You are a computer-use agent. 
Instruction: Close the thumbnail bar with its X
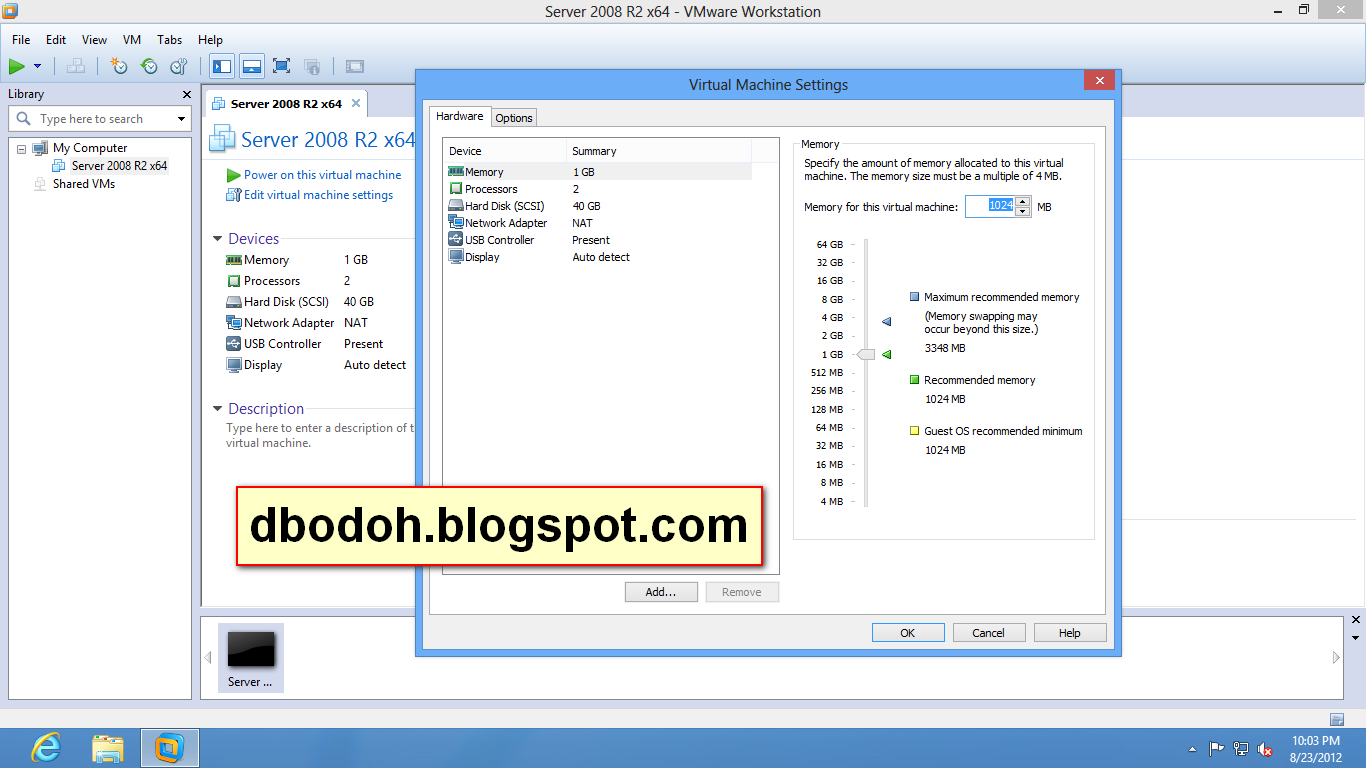[x=1356, y=621]
